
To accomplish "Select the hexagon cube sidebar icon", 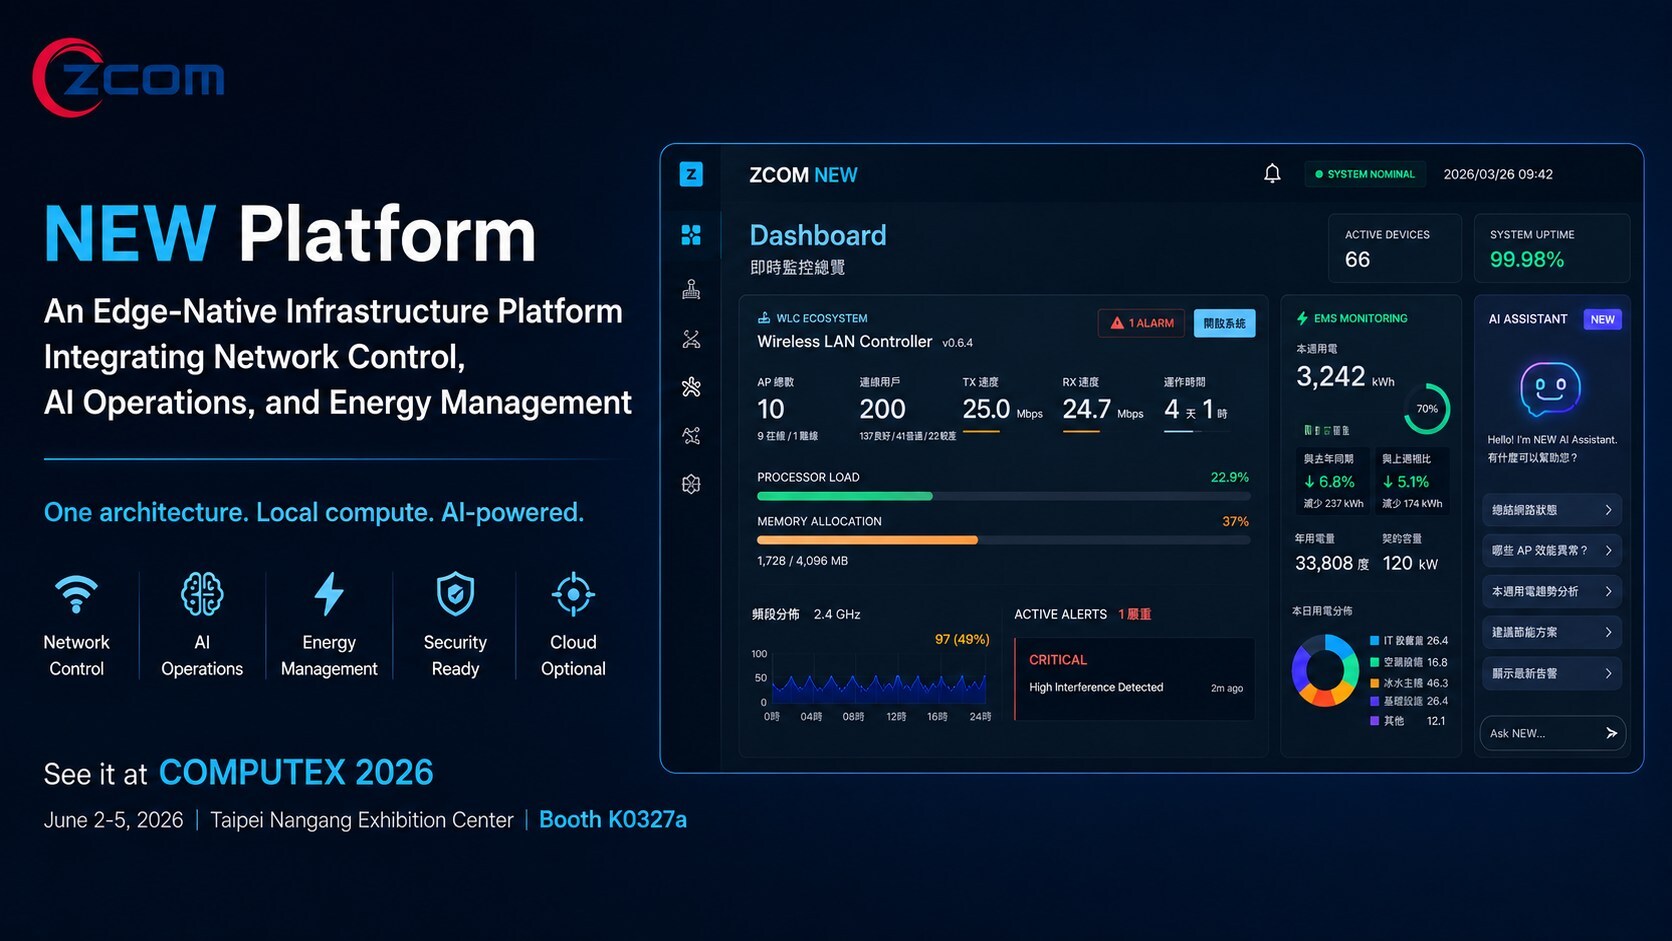I will pyautogui.click(x=691, y=484).
